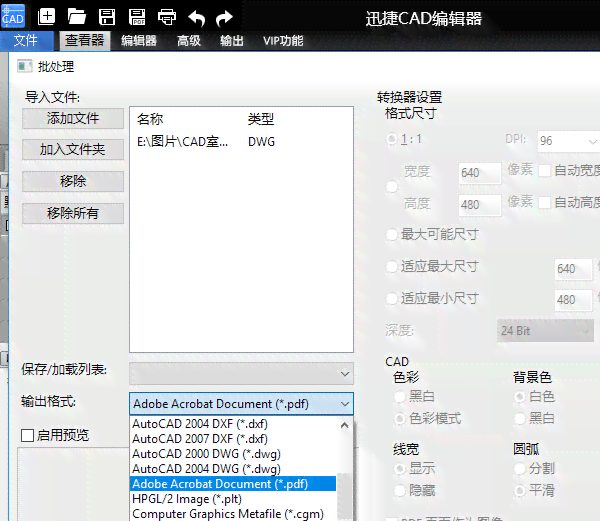Select 显示 under 线宽
The image size is (600, 521).
[x=399, y=469]
